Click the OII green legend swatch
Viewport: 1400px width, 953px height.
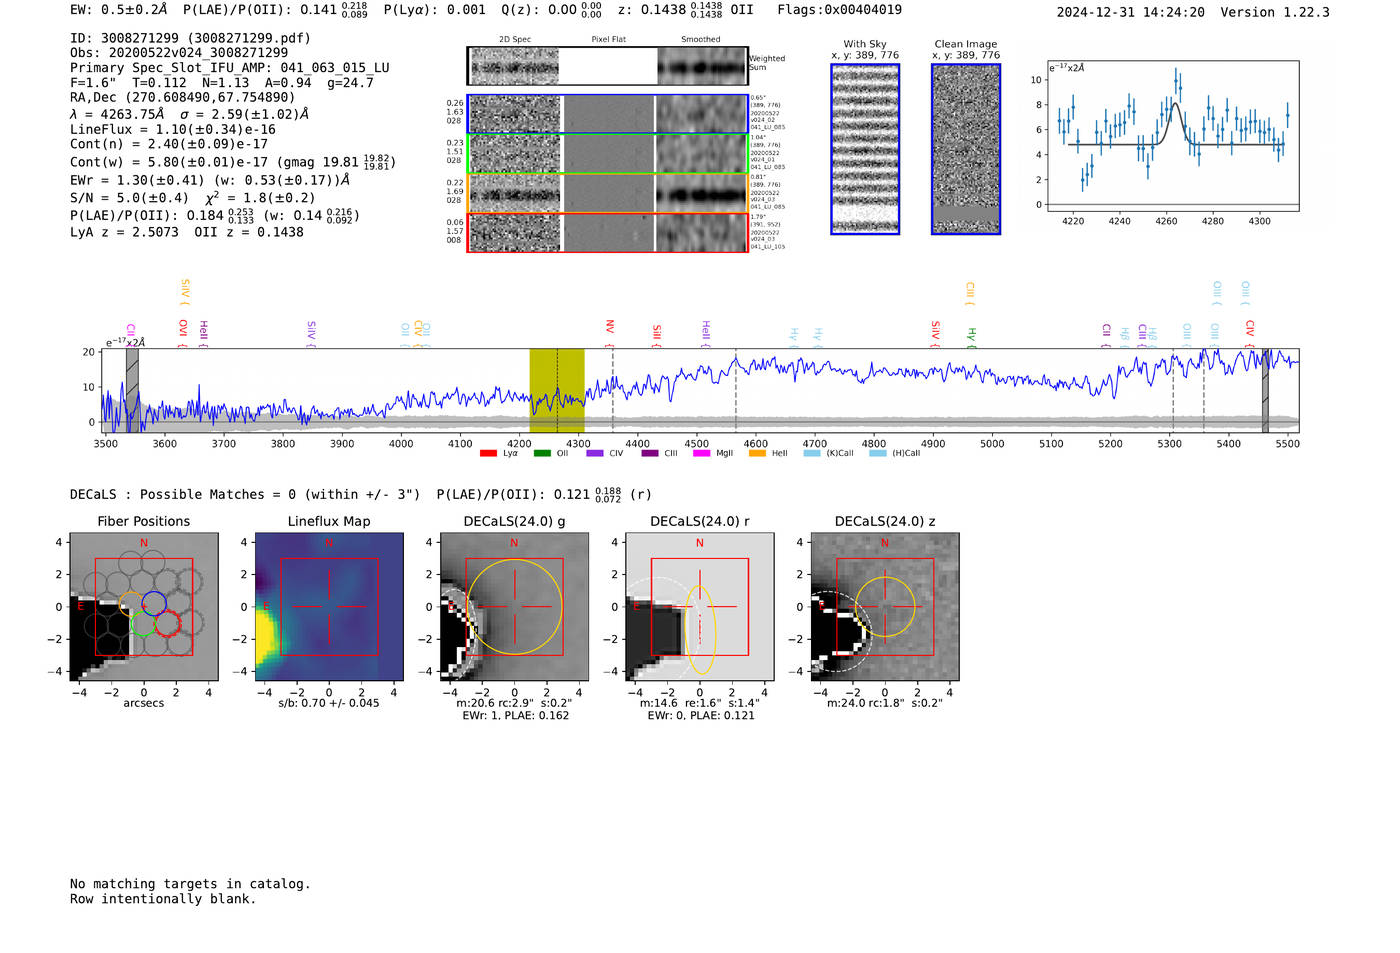coord(542,453)
